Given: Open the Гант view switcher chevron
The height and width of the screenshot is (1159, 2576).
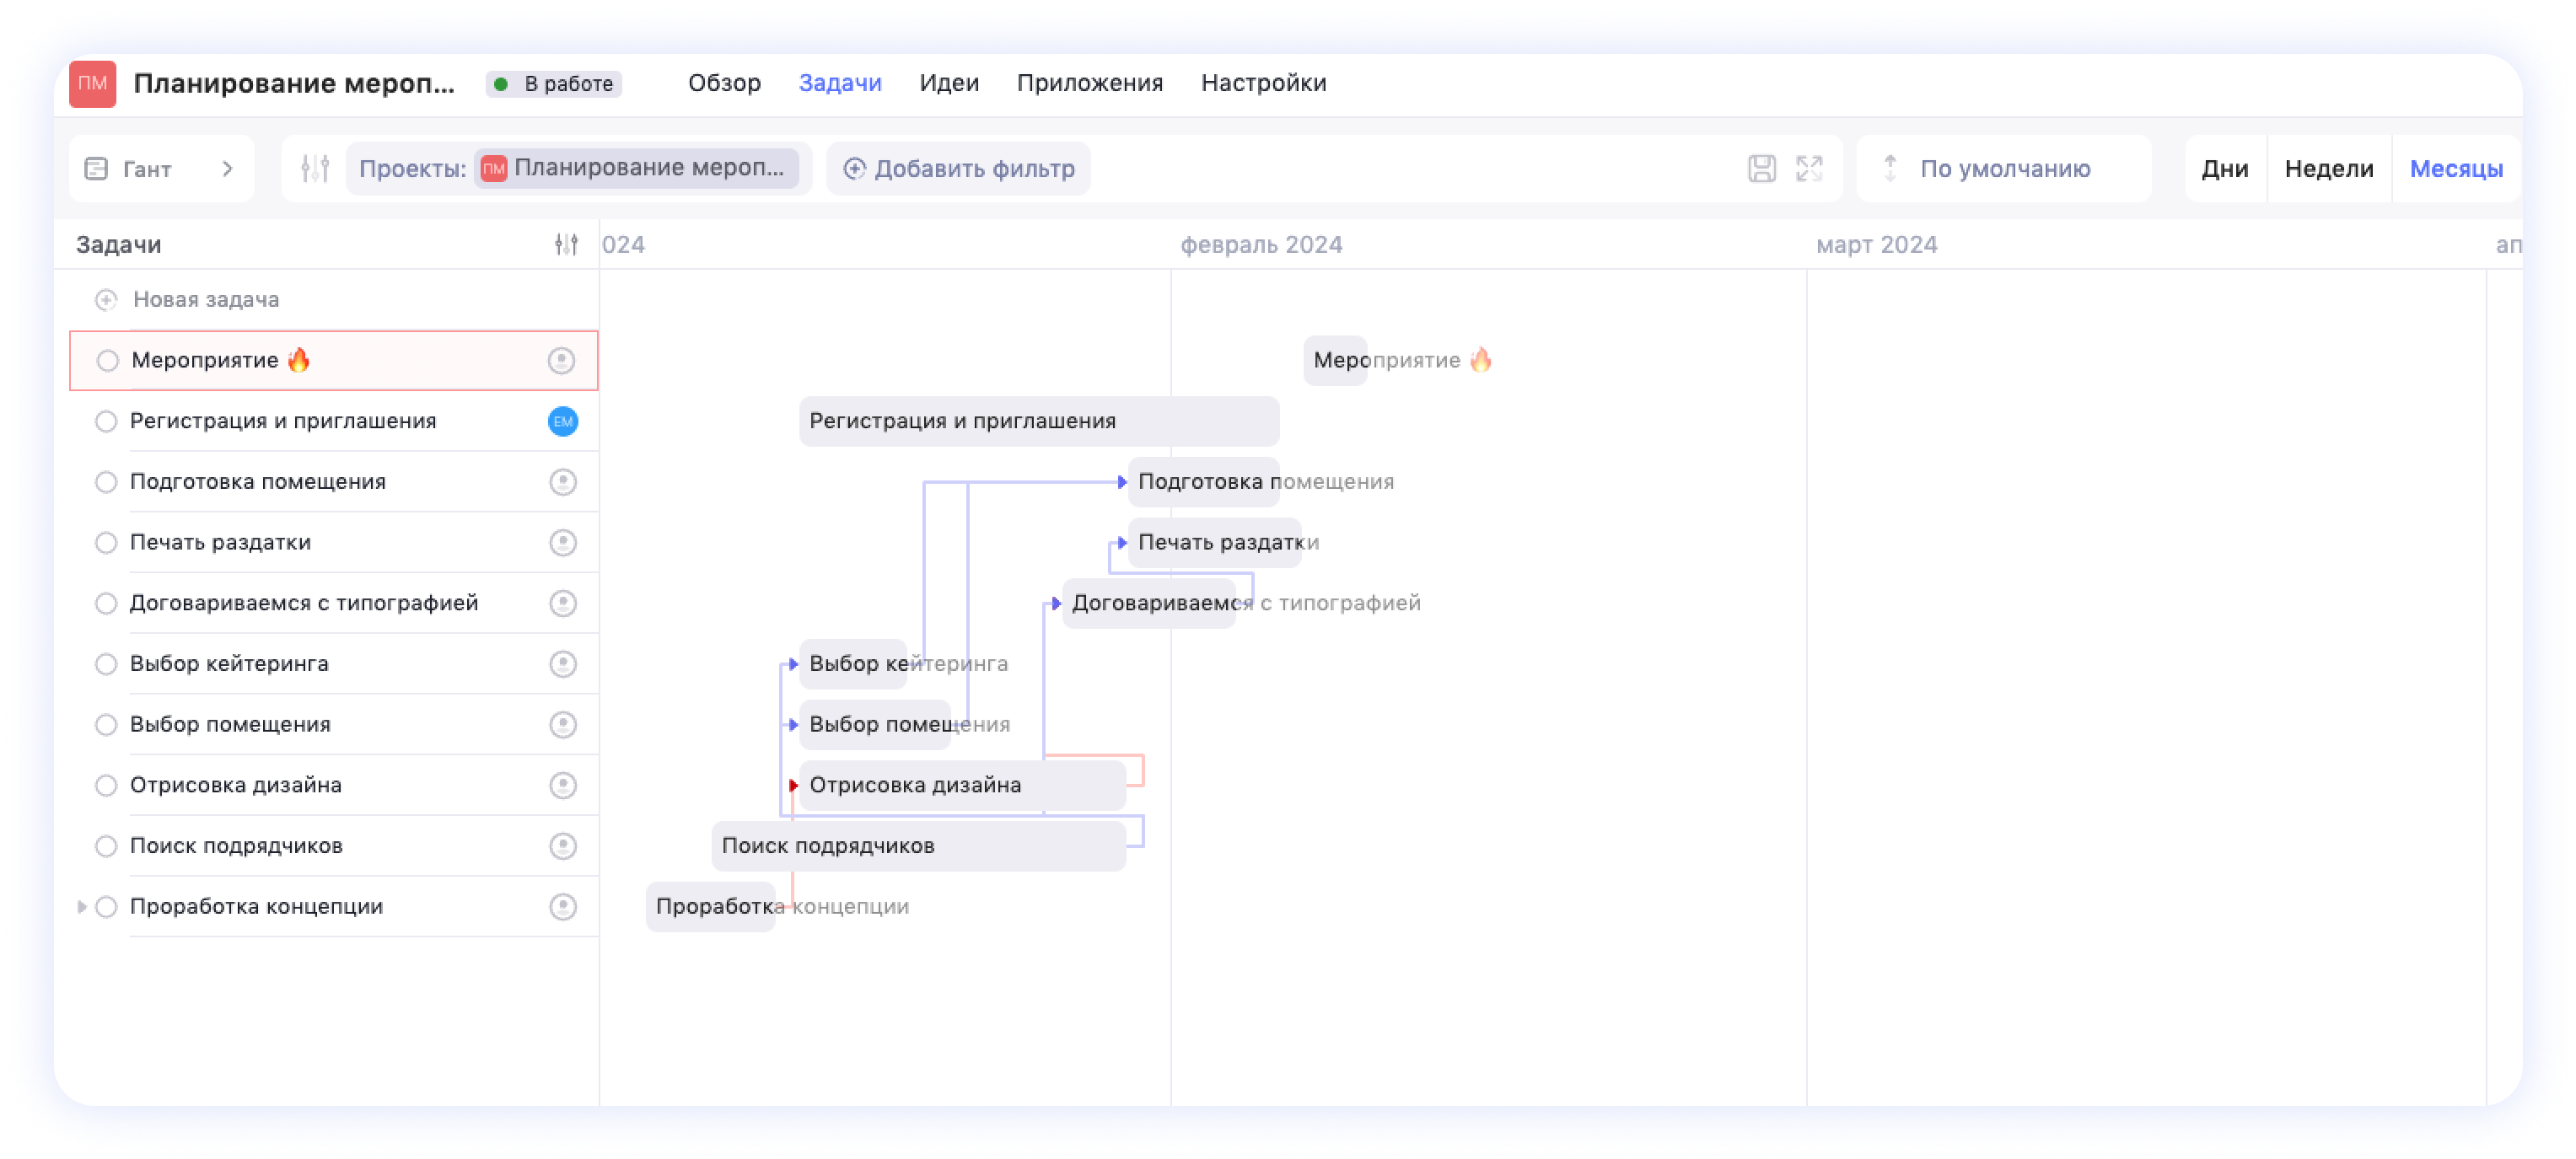Looking at the screenshot, I should coord(227,169).
